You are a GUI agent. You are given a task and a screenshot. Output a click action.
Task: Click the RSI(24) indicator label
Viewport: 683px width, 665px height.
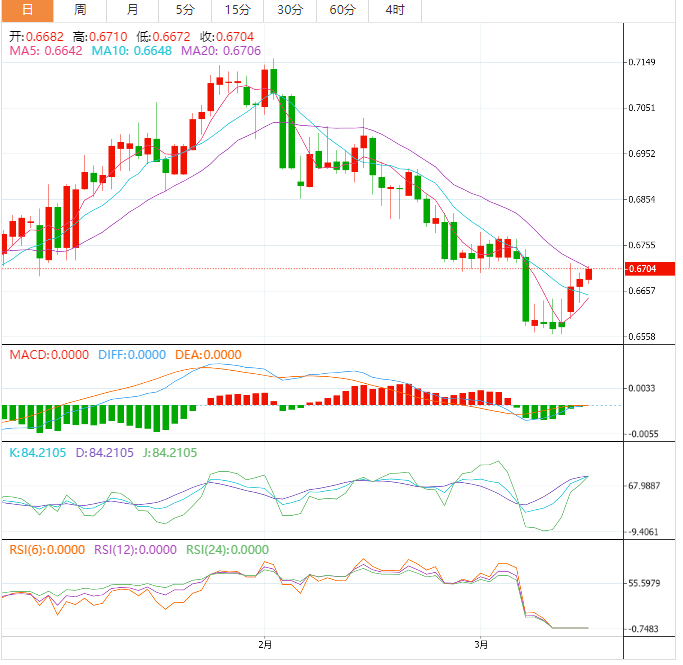click(x=227, y=549)
